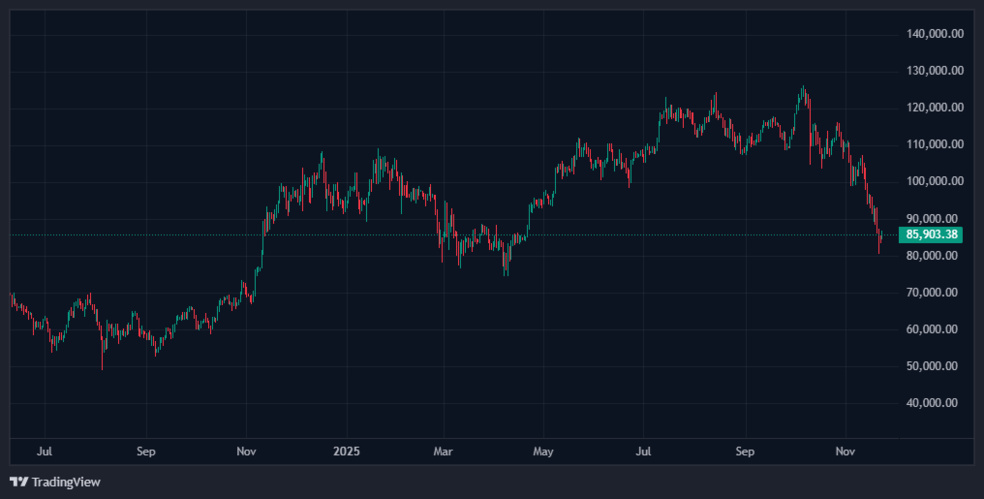Viewport: 984px width, 499px height.
Task: Click the Mar label on time axis
Action: 443,451
